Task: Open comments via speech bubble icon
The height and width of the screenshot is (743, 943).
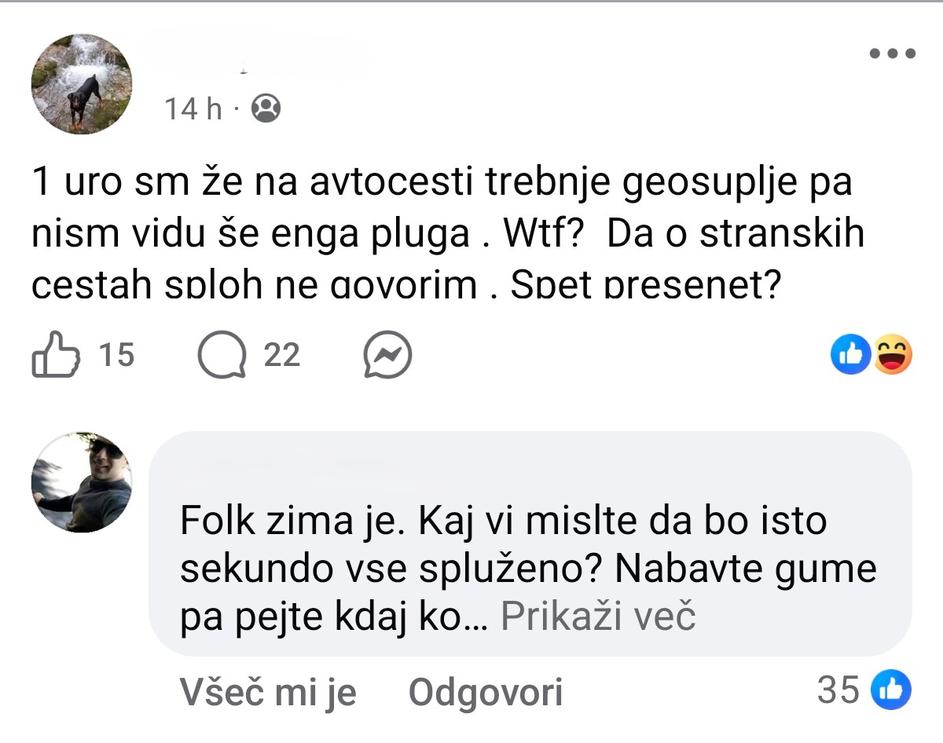Action: (221, 355)
